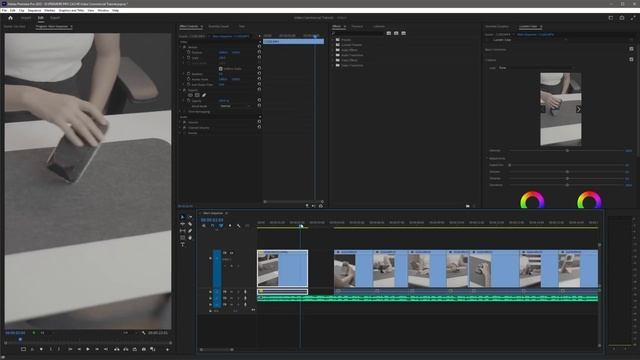Expand Audio Effects folder
Viewport: 640px width, 360px height.
pos(333,50)
